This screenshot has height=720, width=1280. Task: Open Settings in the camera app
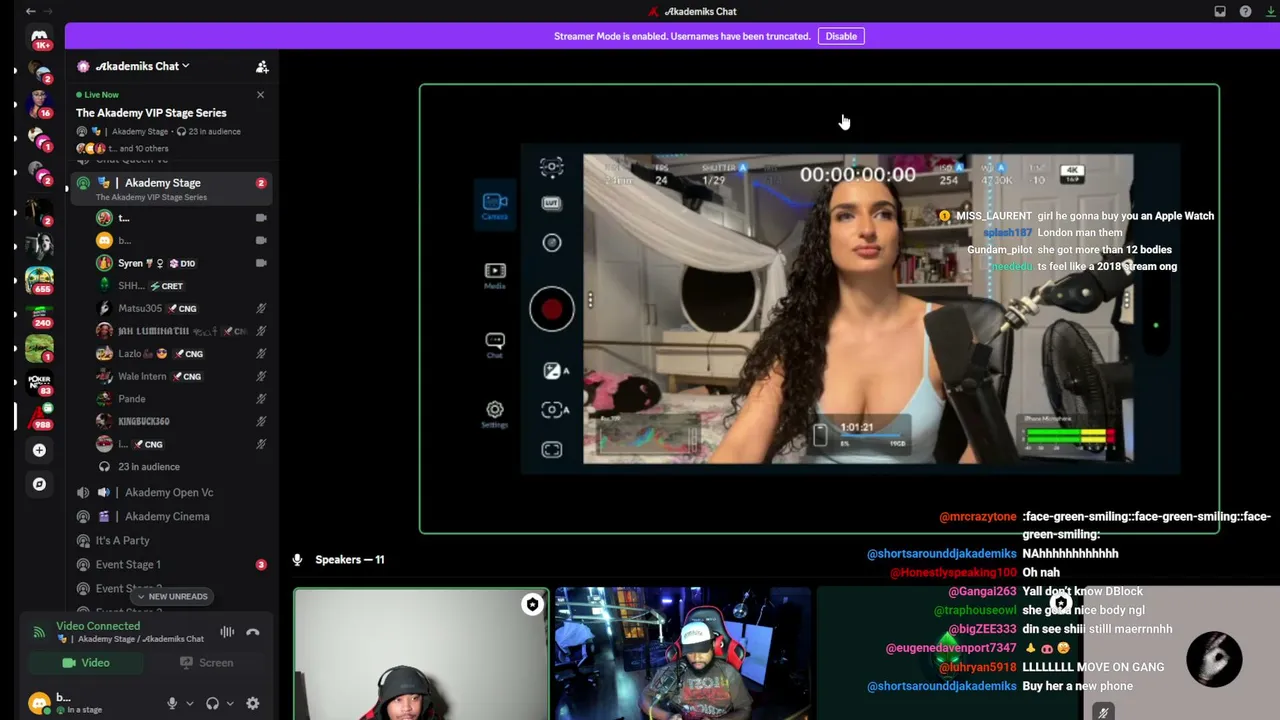coord(495,413)
